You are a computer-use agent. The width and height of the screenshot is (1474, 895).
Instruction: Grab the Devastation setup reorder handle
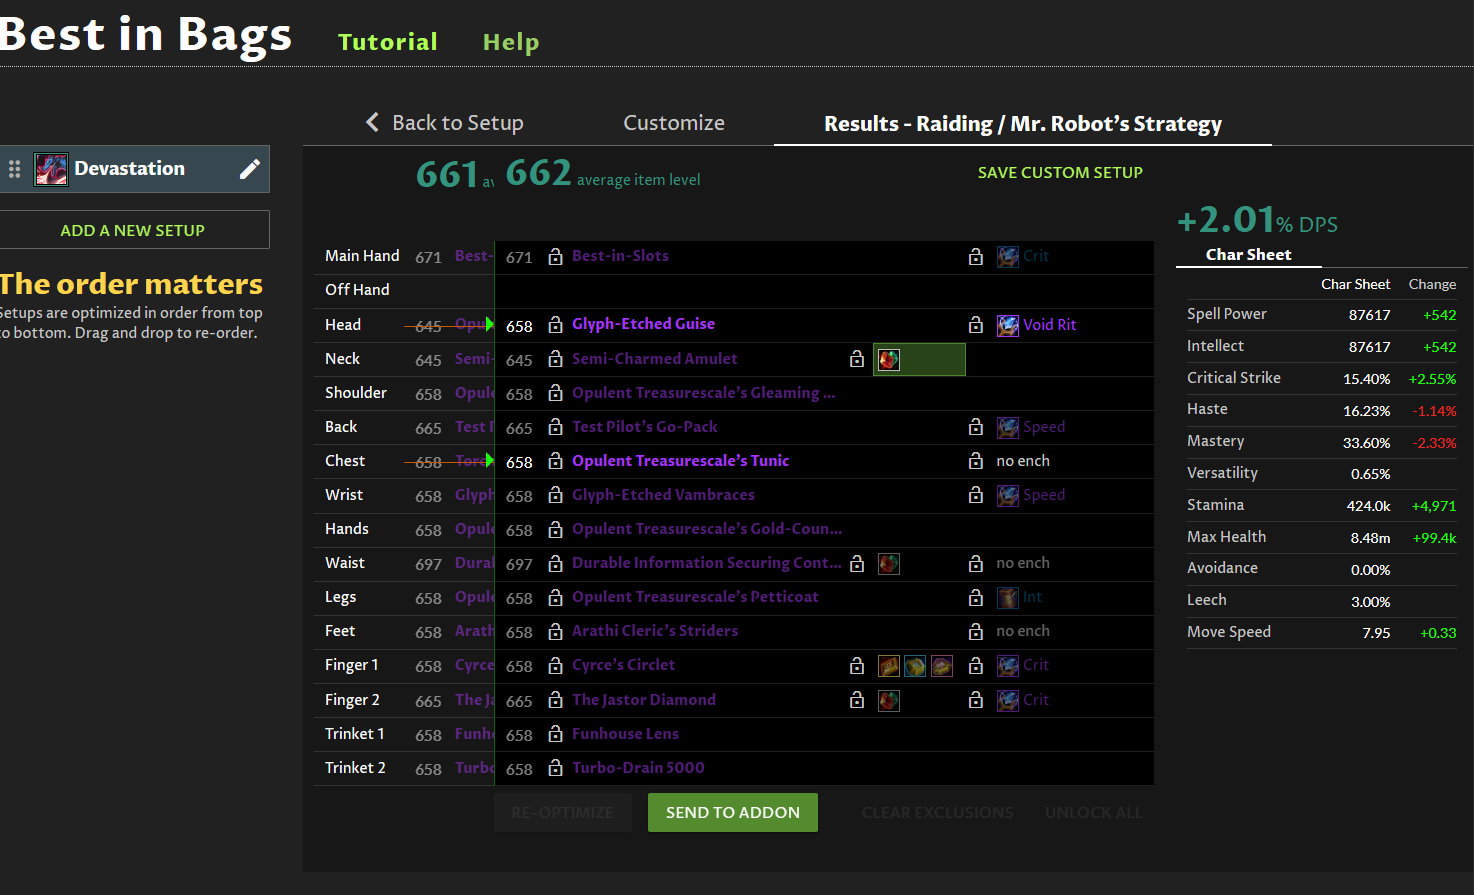coord(14,169)
